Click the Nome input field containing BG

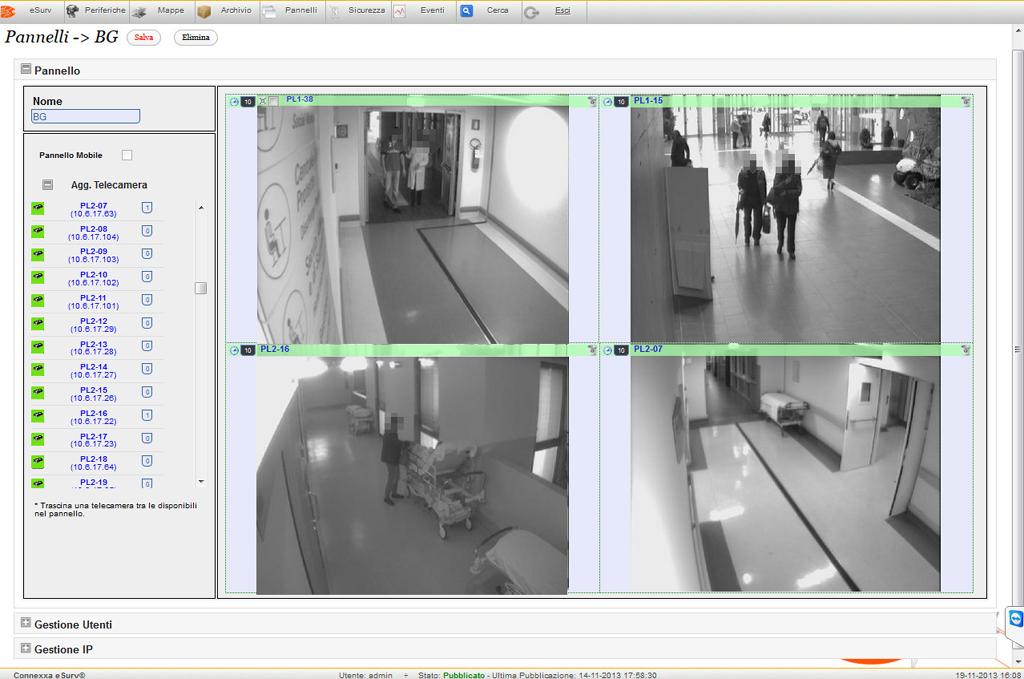tap(85, 117)
